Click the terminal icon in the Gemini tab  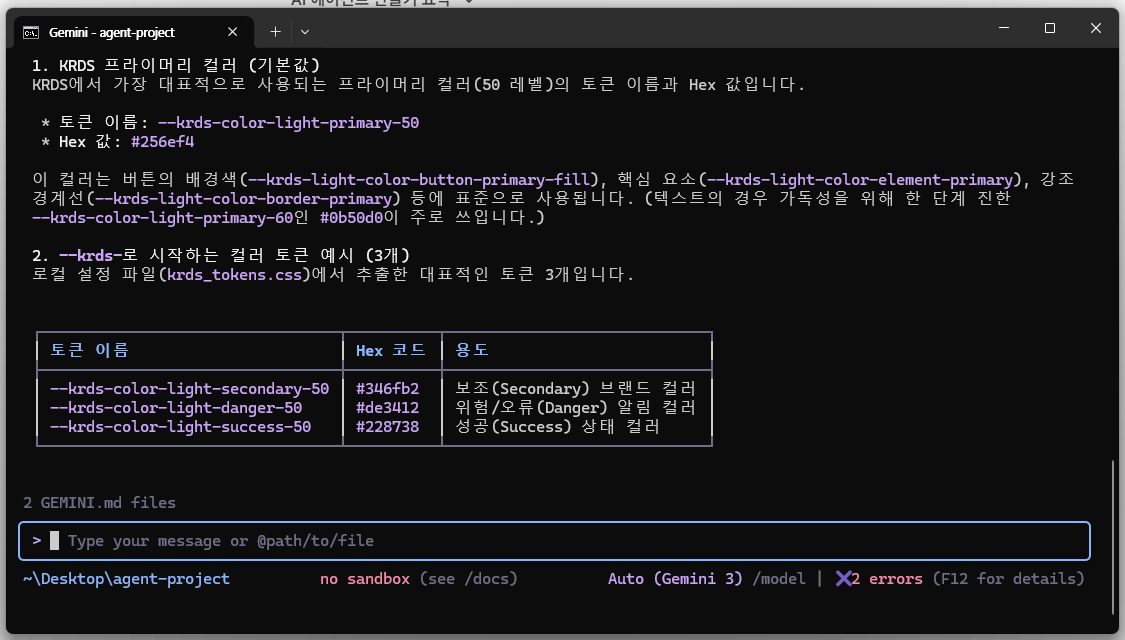32,32
